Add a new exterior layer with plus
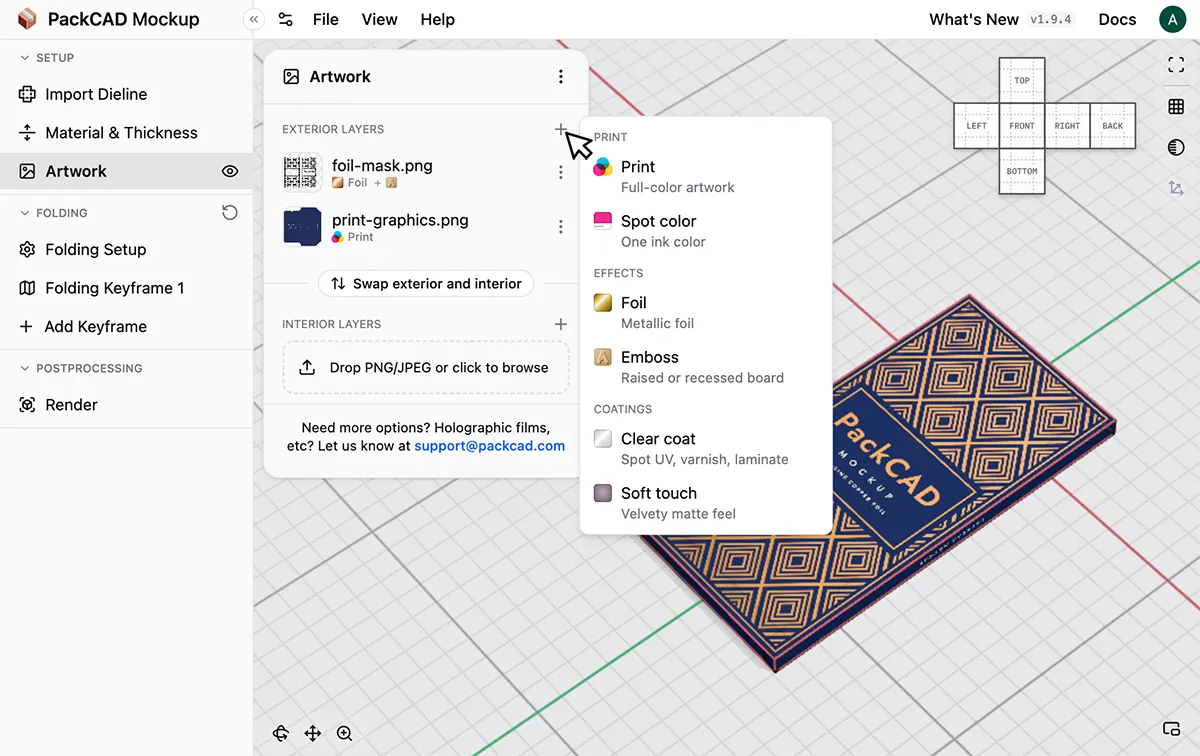The height and width of the screenshot is (756, 1200). point(561,129)
